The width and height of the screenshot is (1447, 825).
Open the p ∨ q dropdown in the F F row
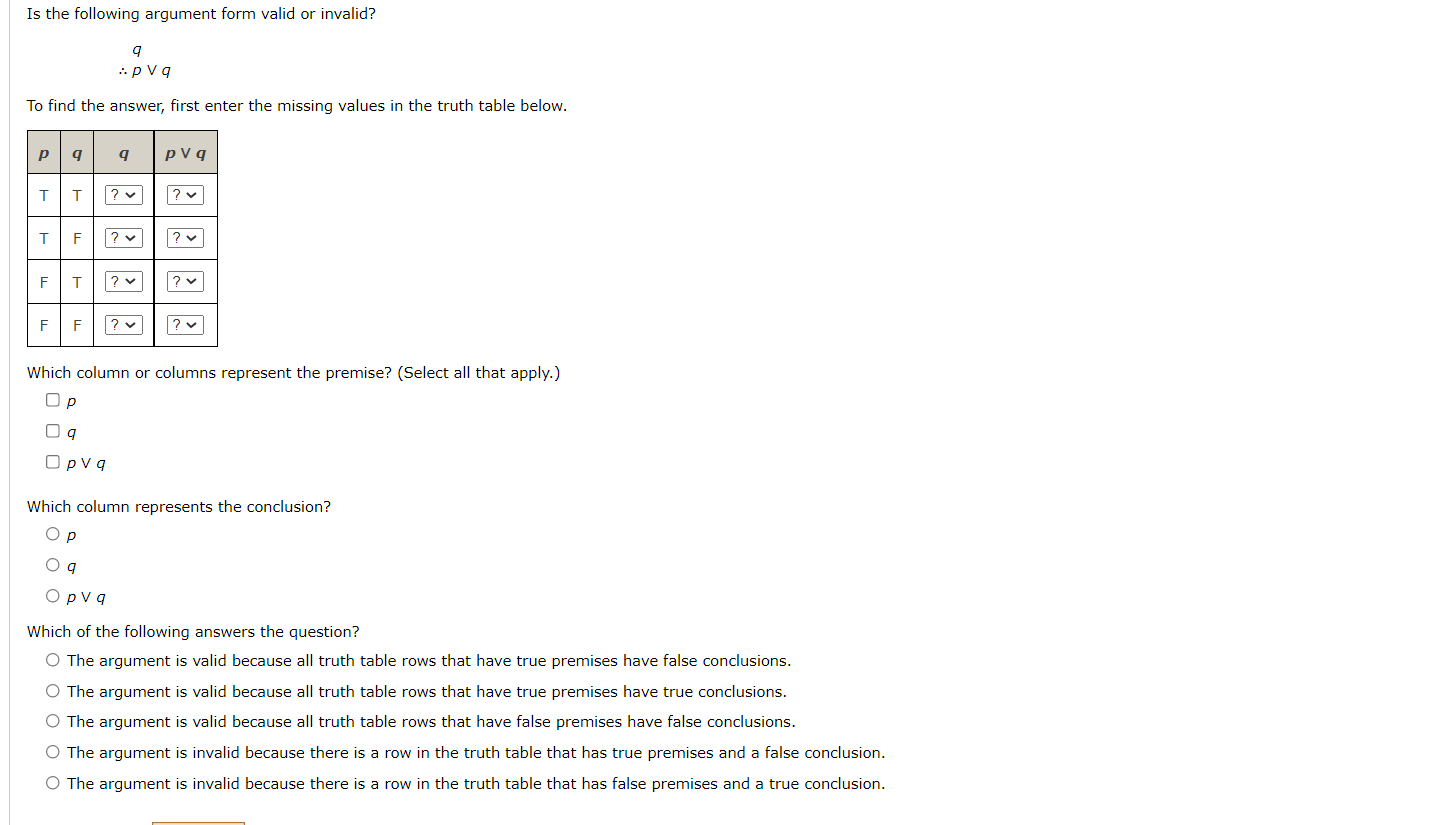(x=185, y=324)
